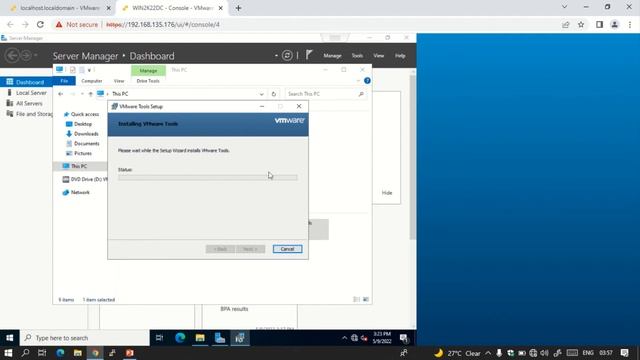Go up one folder in Explorer
Image resolution: width=640 pixels, height=360 pixels.
pos(90,94)
